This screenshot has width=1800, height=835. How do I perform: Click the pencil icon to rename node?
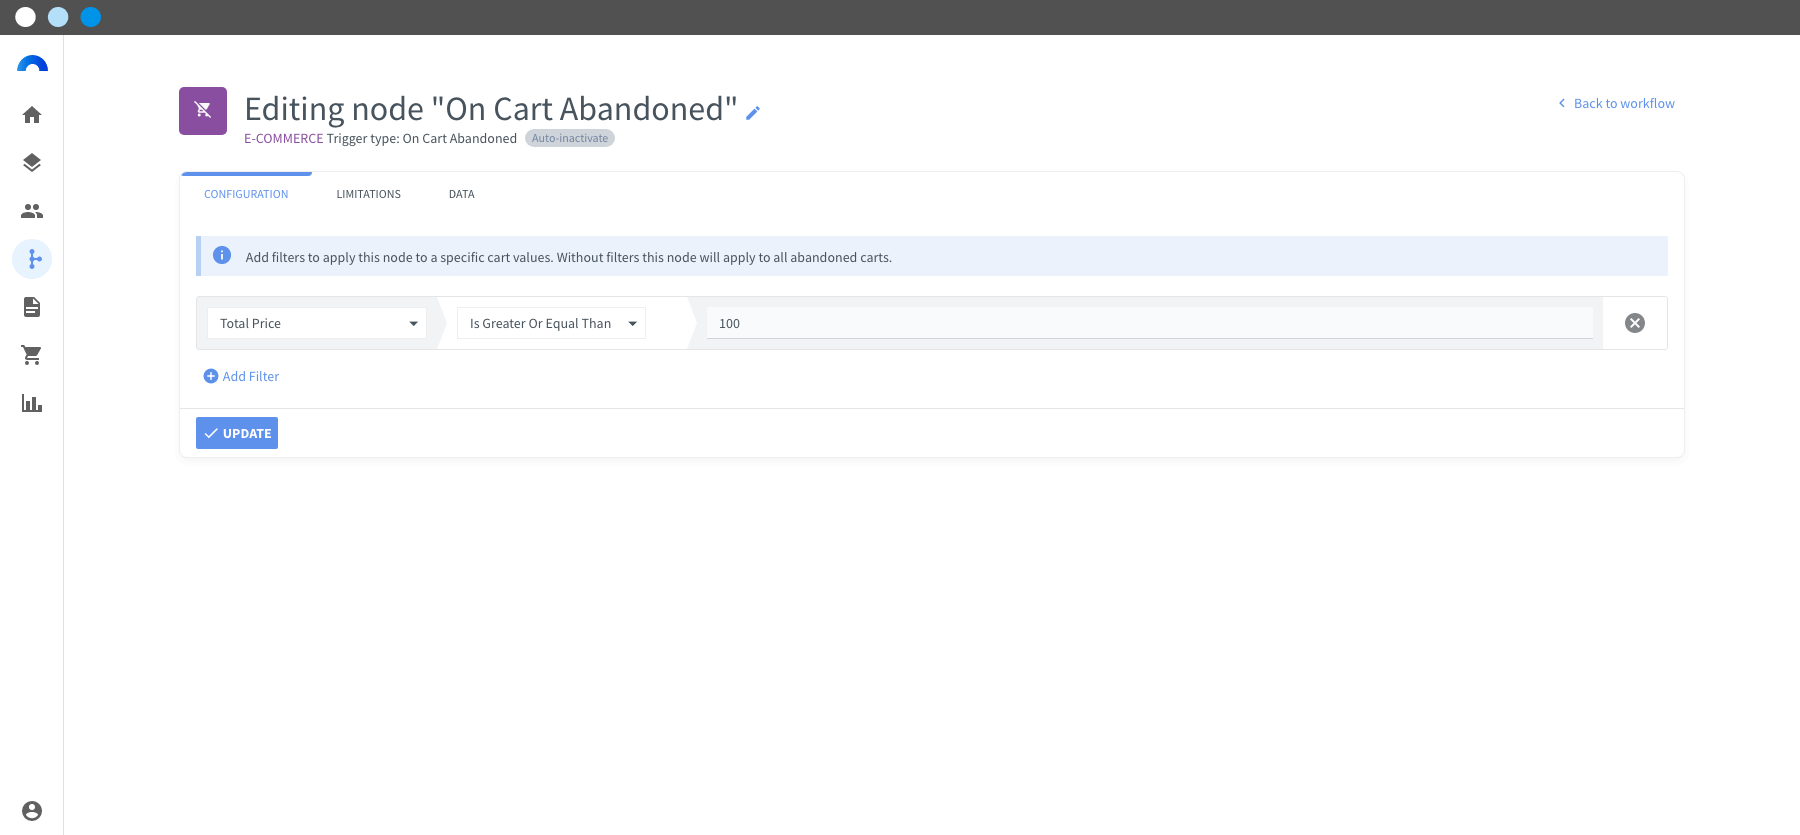pyautogui.click(x=753, y=113)
